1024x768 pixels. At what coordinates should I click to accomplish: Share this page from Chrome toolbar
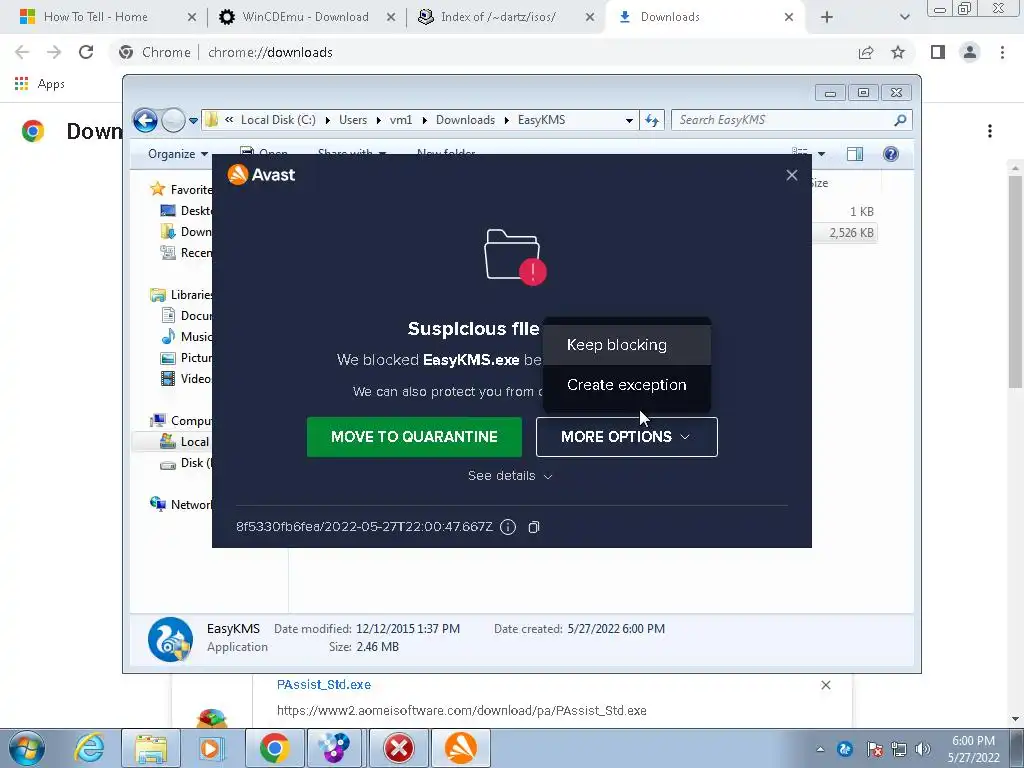866,52
